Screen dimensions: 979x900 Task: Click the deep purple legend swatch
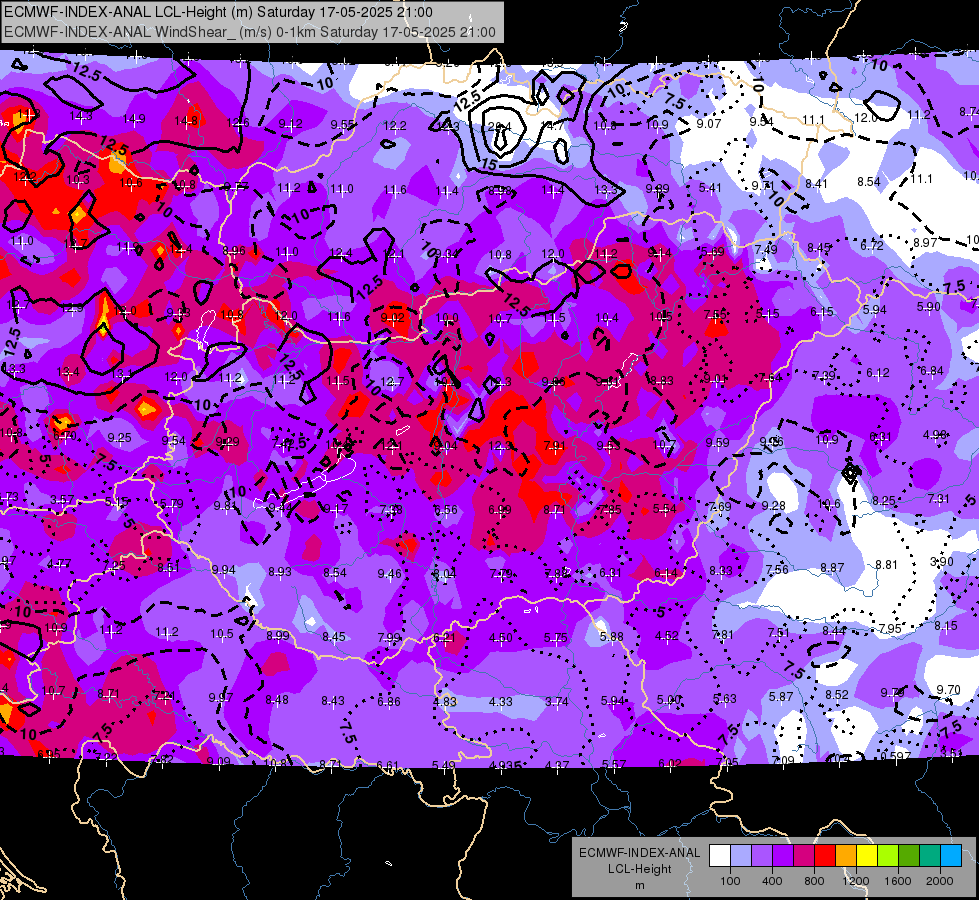tap(783, 856)
